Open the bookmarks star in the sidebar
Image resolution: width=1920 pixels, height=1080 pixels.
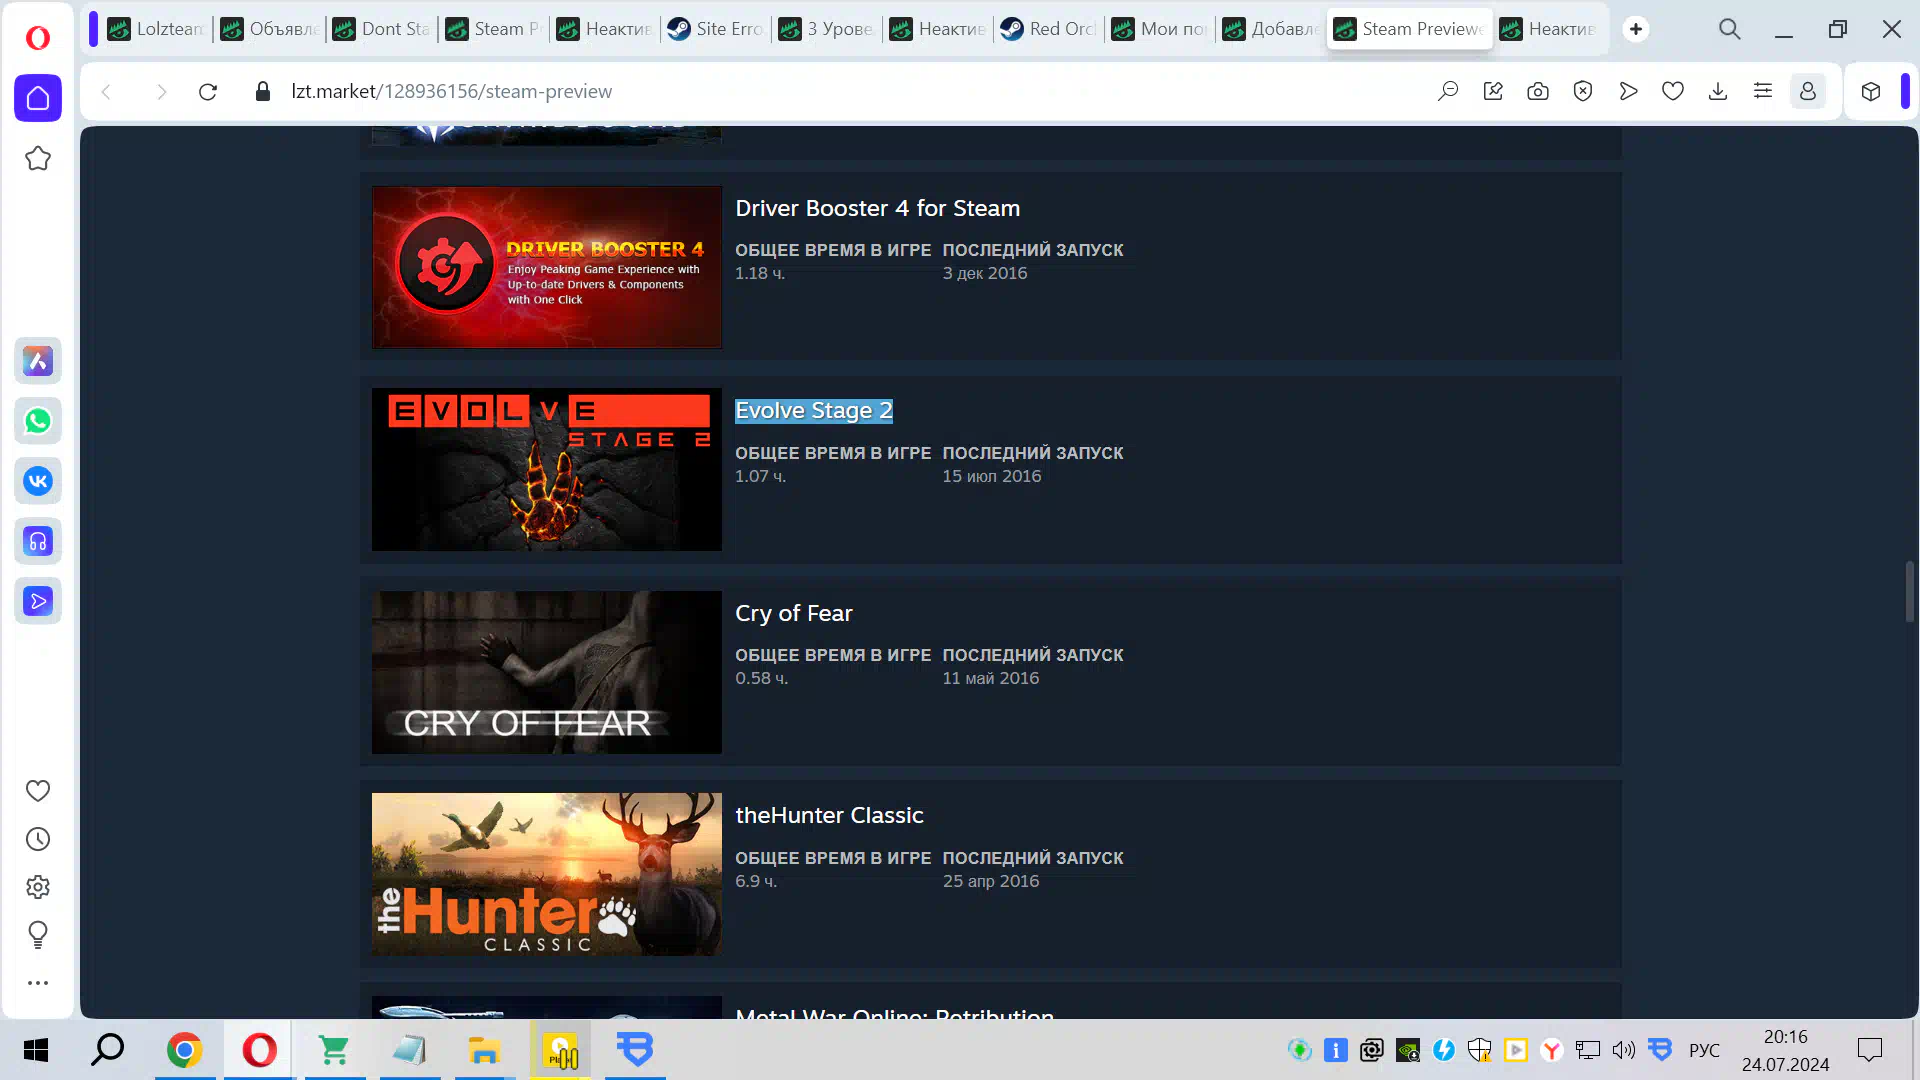coord(38,158)
